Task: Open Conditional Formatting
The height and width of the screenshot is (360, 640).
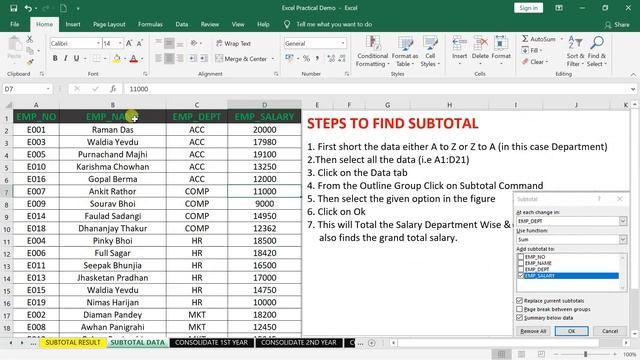Action: [372, 51]
